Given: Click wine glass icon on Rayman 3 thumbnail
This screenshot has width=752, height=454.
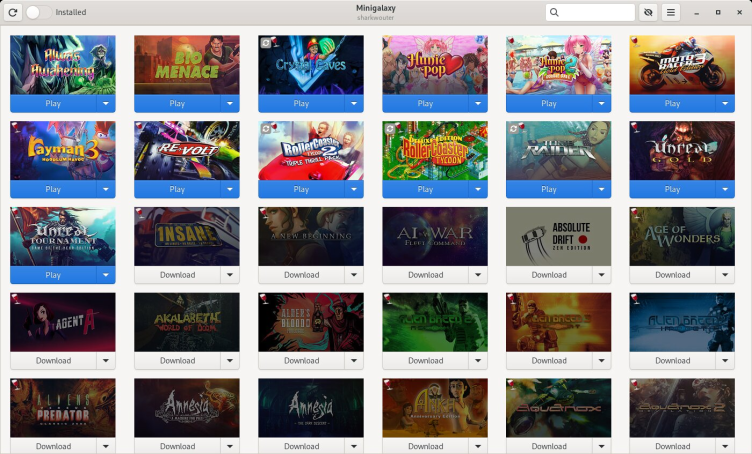Looking at the screenshot, I should click(15, 128).
